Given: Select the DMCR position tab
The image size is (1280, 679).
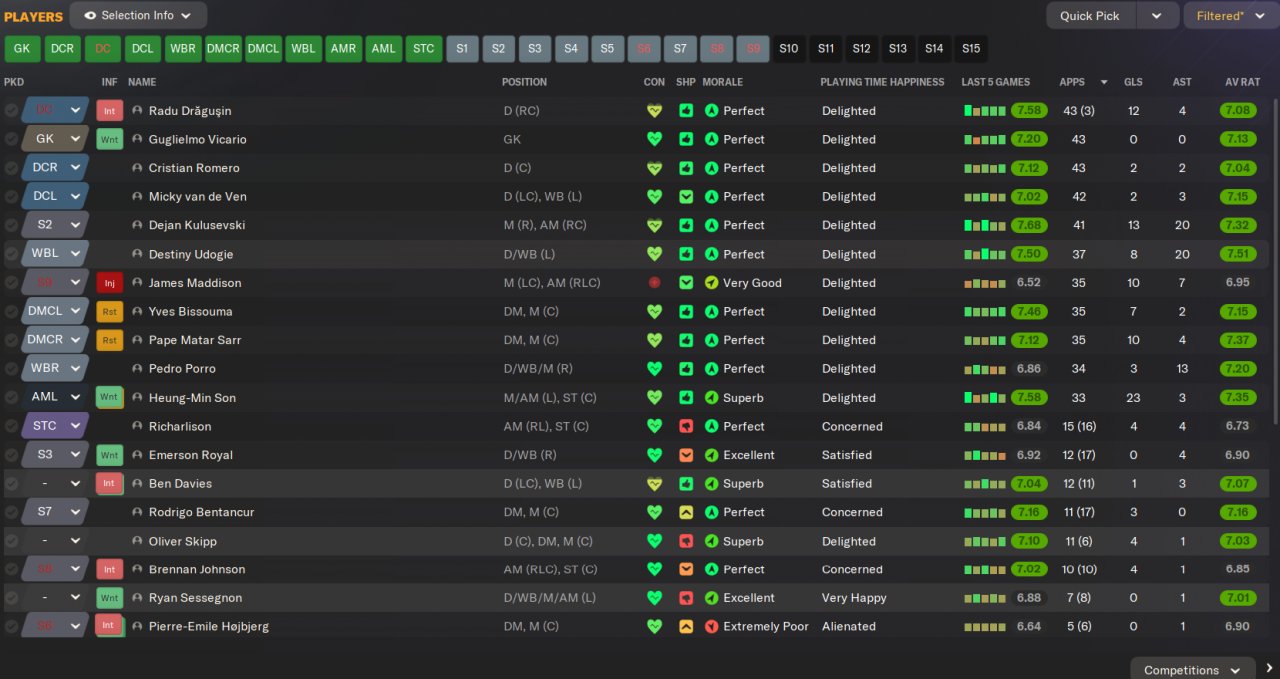Looking at the screenshot, I should [x=223, y=48].
